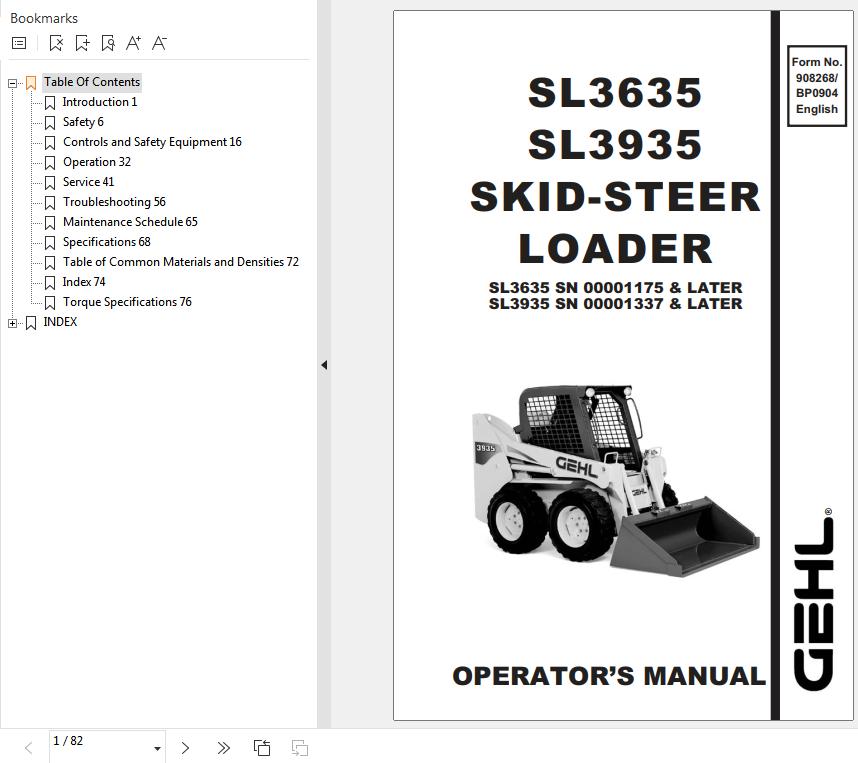The image size is (858, 763).
Task: Click the OPERATOR'S MANUAL heading
Action: pos(609,676)
